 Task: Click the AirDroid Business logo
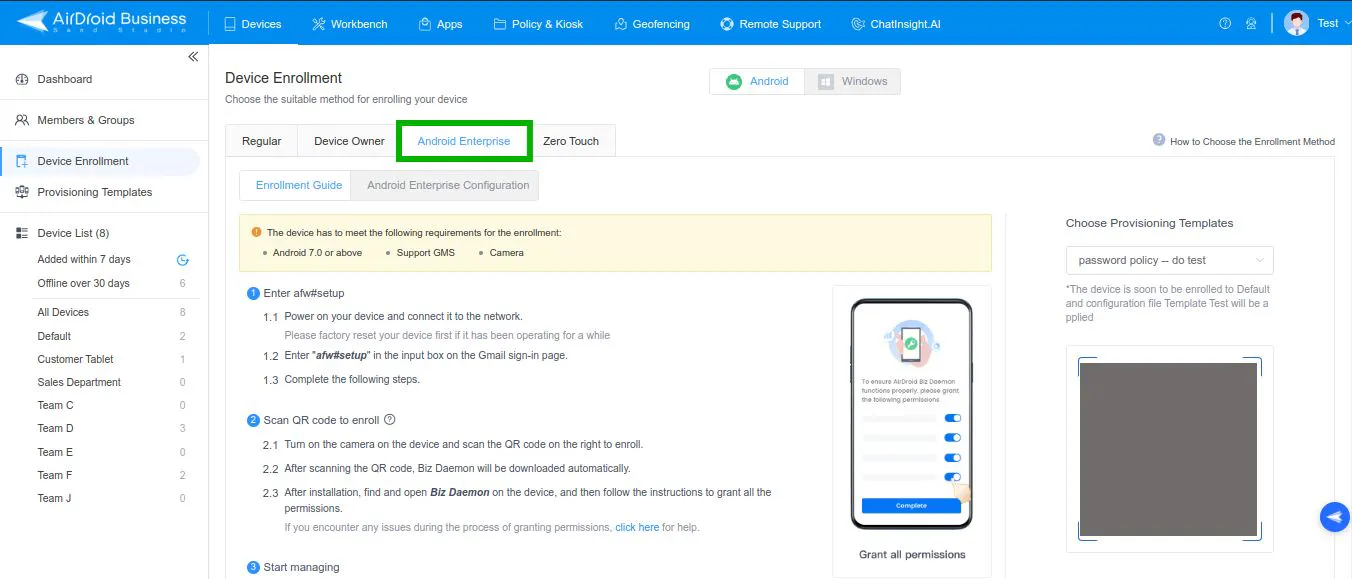[102, 21]
